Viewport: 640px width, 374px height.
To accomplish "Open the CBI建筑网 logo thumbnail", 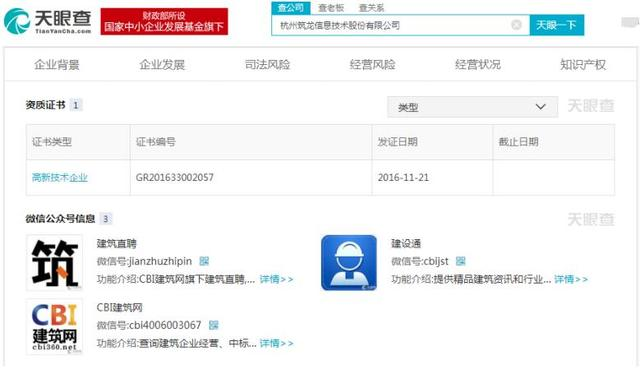I will [54, 327].
